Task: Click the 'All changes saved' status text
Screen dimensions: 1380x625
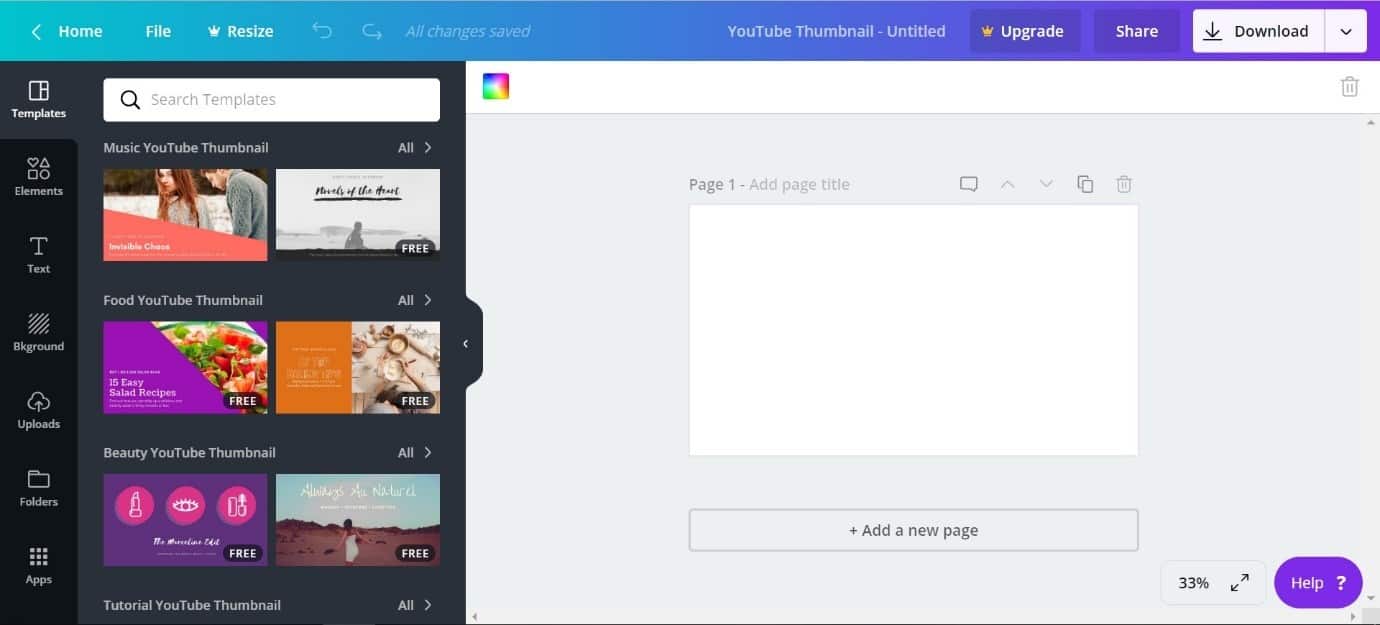Action: click(468, 31)
